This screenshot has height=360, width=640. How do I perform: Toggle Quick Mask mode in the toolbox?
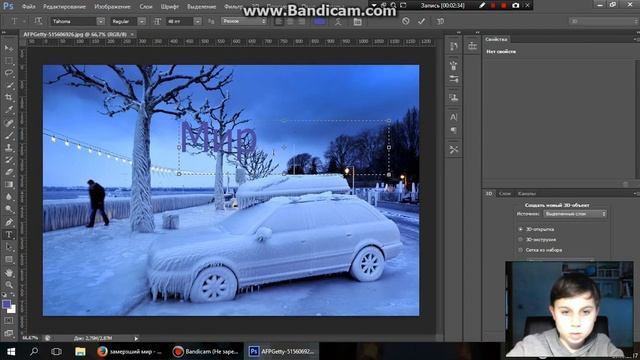[x=9, y=321]
